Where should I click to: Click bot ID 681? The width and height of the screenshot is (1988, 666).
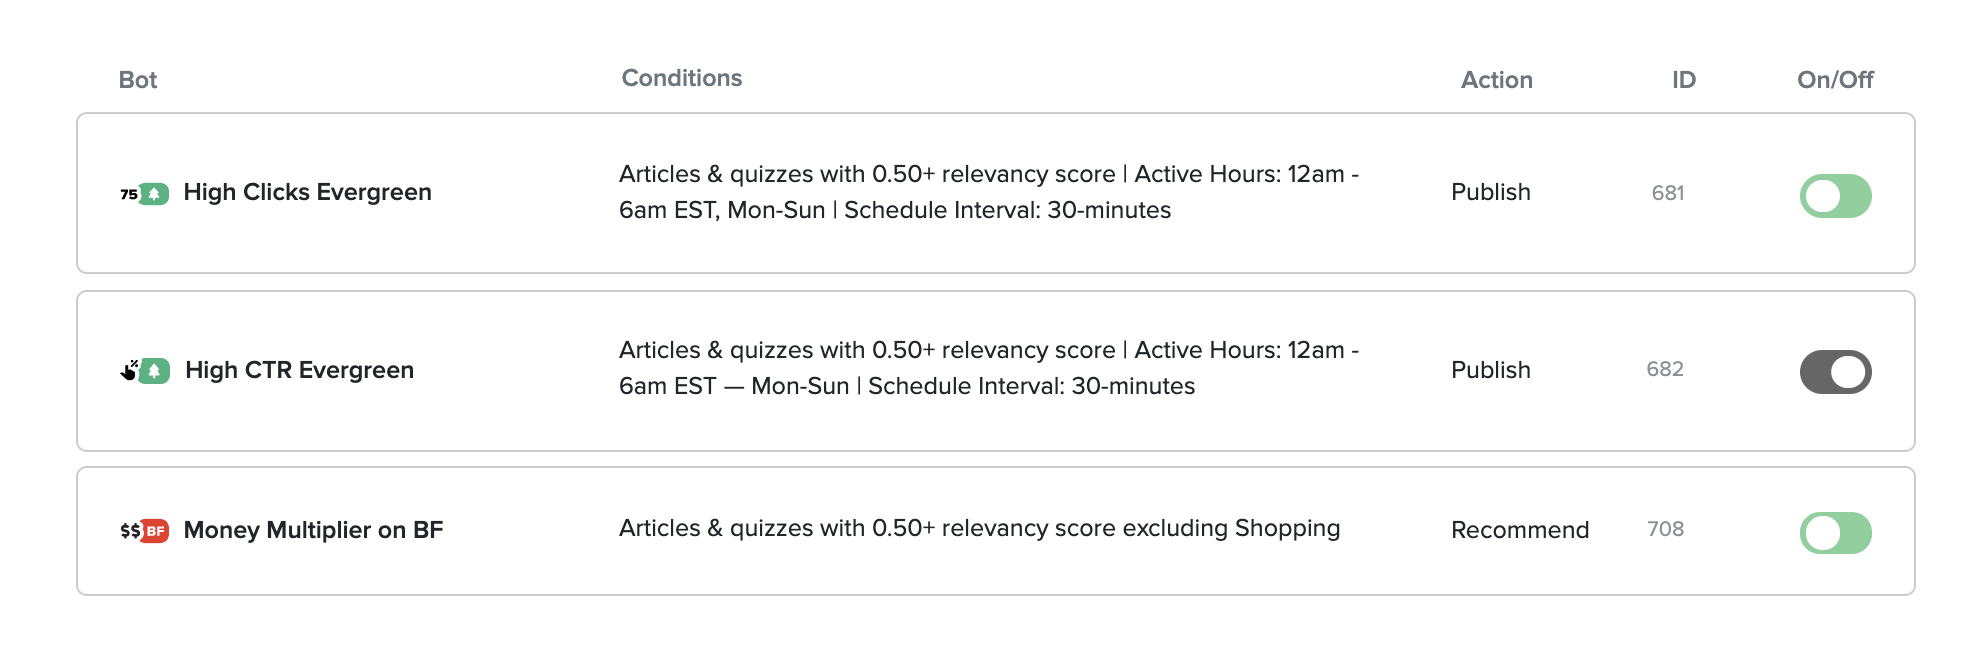1668,193
